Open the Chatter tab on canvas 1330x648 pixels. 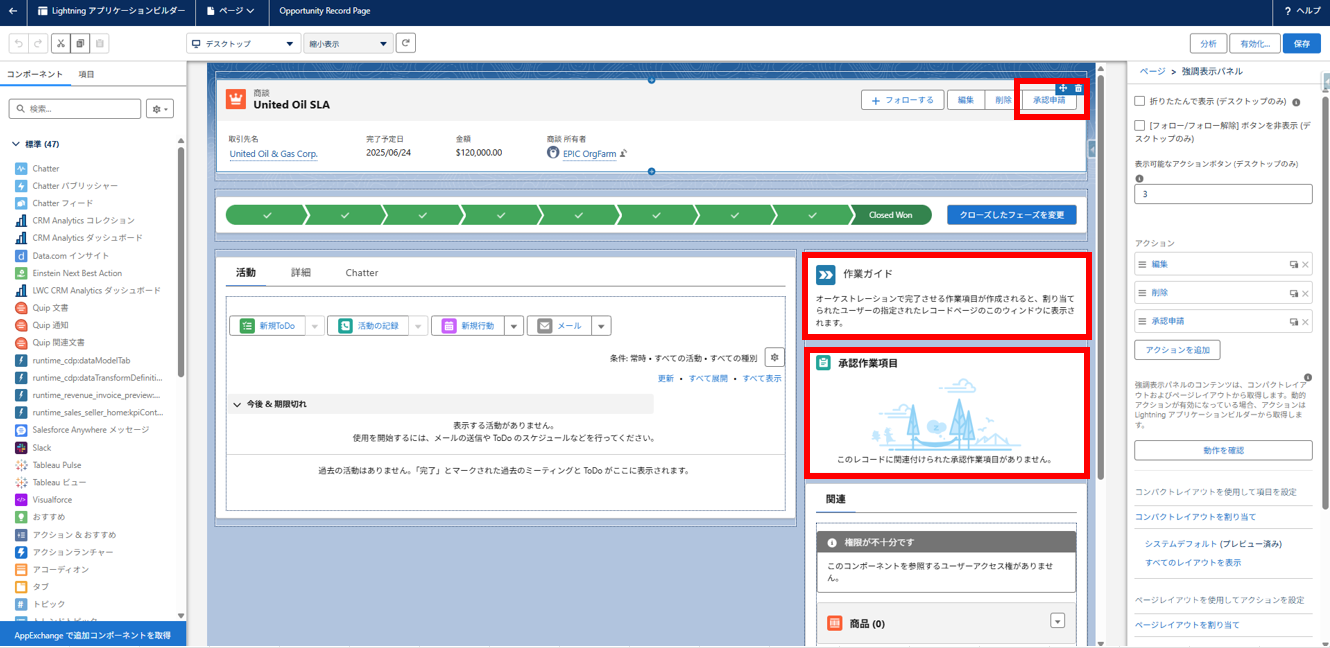click(362, 272)
